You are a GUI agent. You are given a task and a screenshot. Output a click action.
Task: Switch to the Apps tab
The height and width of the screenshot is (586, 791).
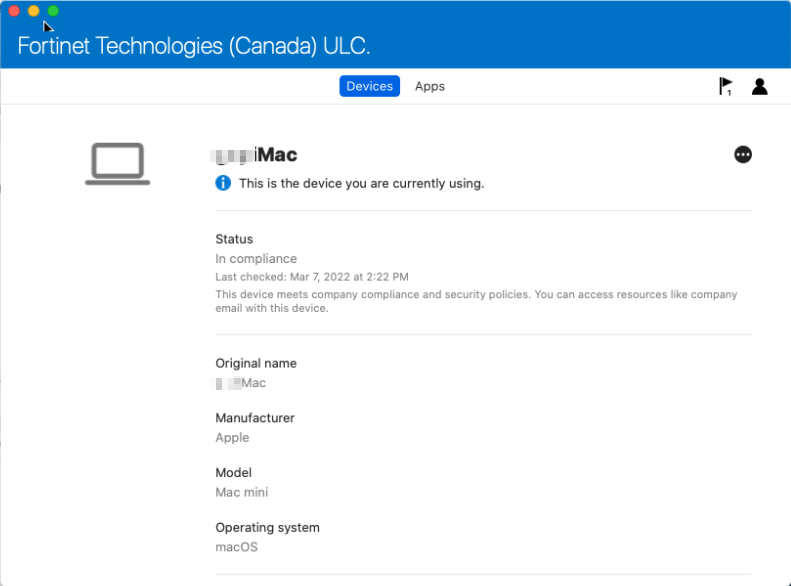[x=430, y=86]
